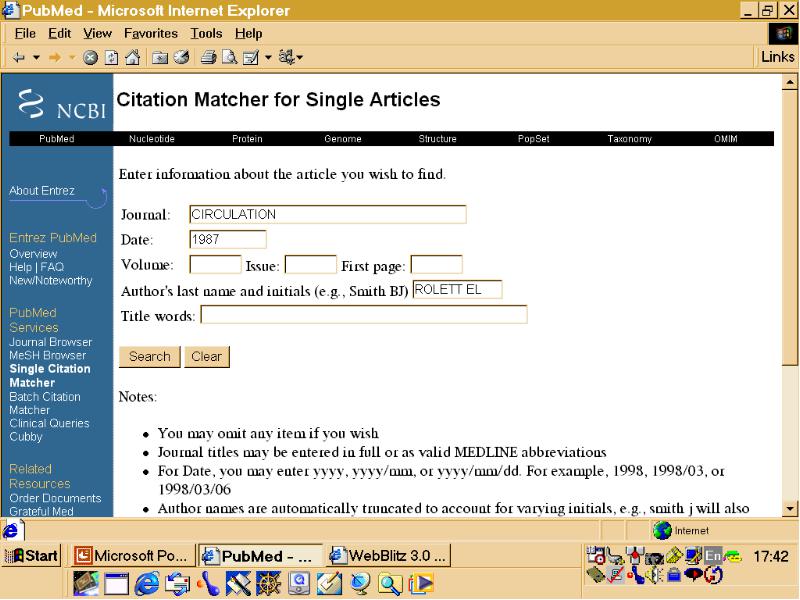The height and width of the screenshot is (600, 800).
Task: Open the Overview sidebar link
Action: point(33,254)
